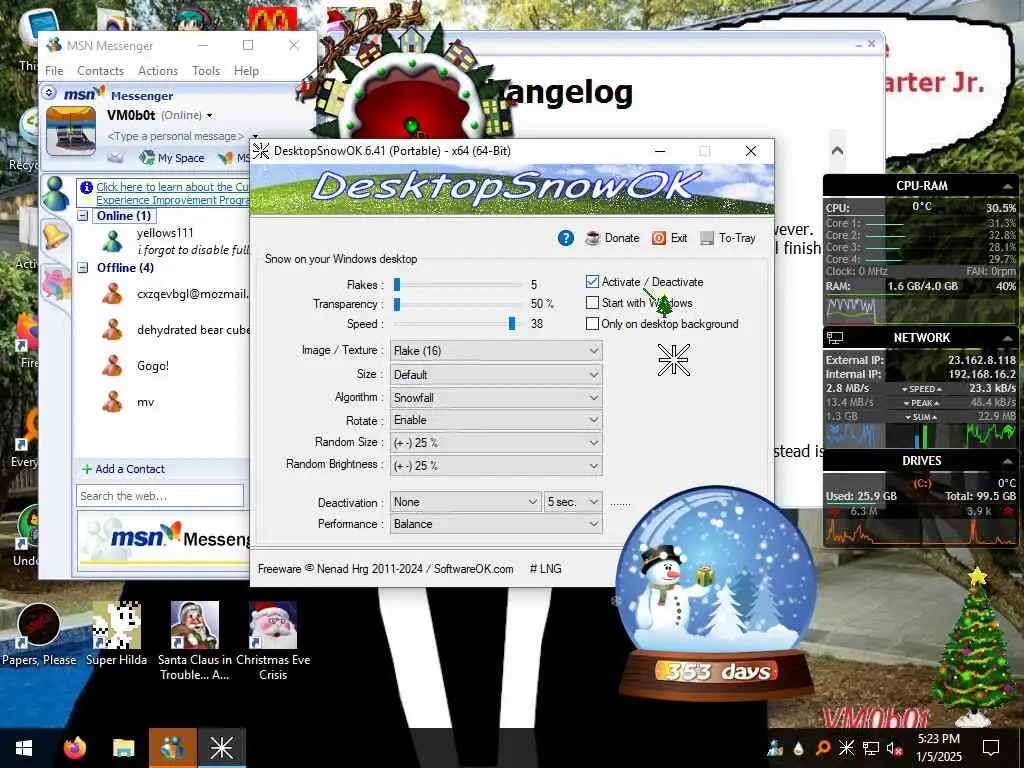
Task: Click the muted volume icon in system tray
Action: click(895, 748)
